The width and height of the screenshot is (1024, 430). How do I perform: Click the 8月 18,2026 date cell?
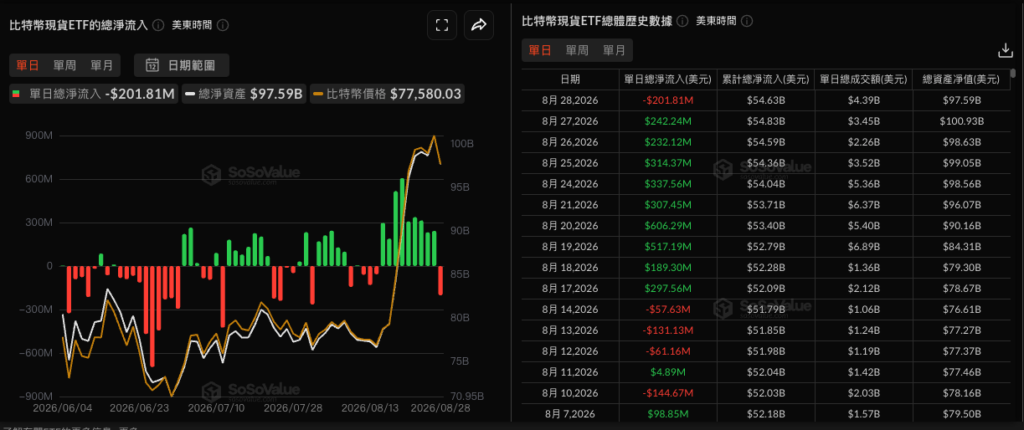pos(569,267)
